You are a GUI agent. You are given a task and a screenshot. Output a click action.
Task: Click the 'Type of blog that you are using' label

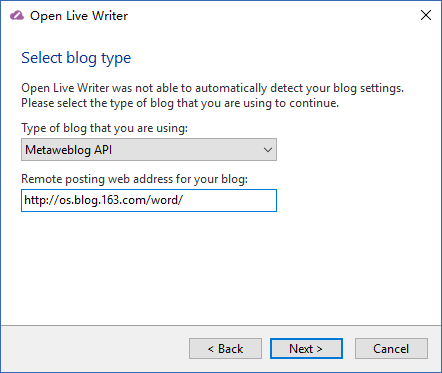point(104,128)
